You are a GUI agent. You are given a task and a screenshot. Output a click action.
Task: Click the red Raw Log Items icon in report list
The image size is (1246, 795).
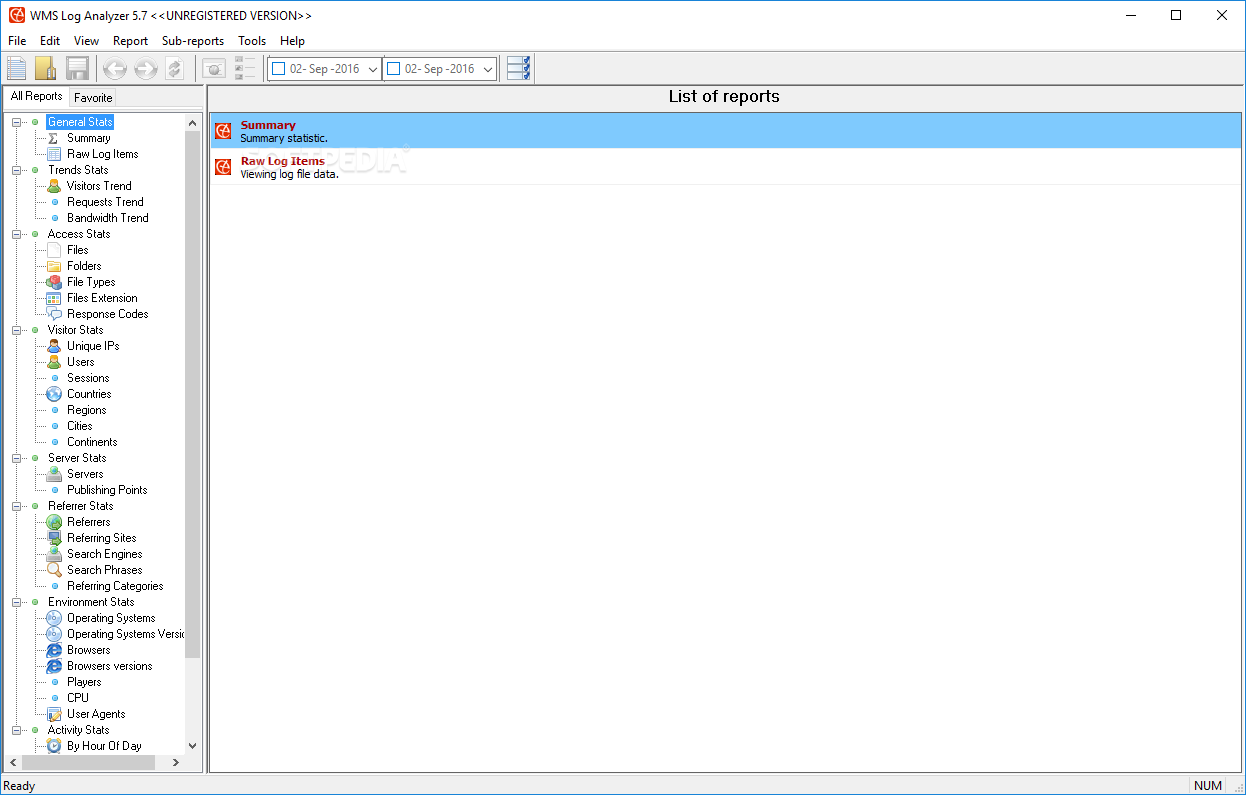[223, 167]
